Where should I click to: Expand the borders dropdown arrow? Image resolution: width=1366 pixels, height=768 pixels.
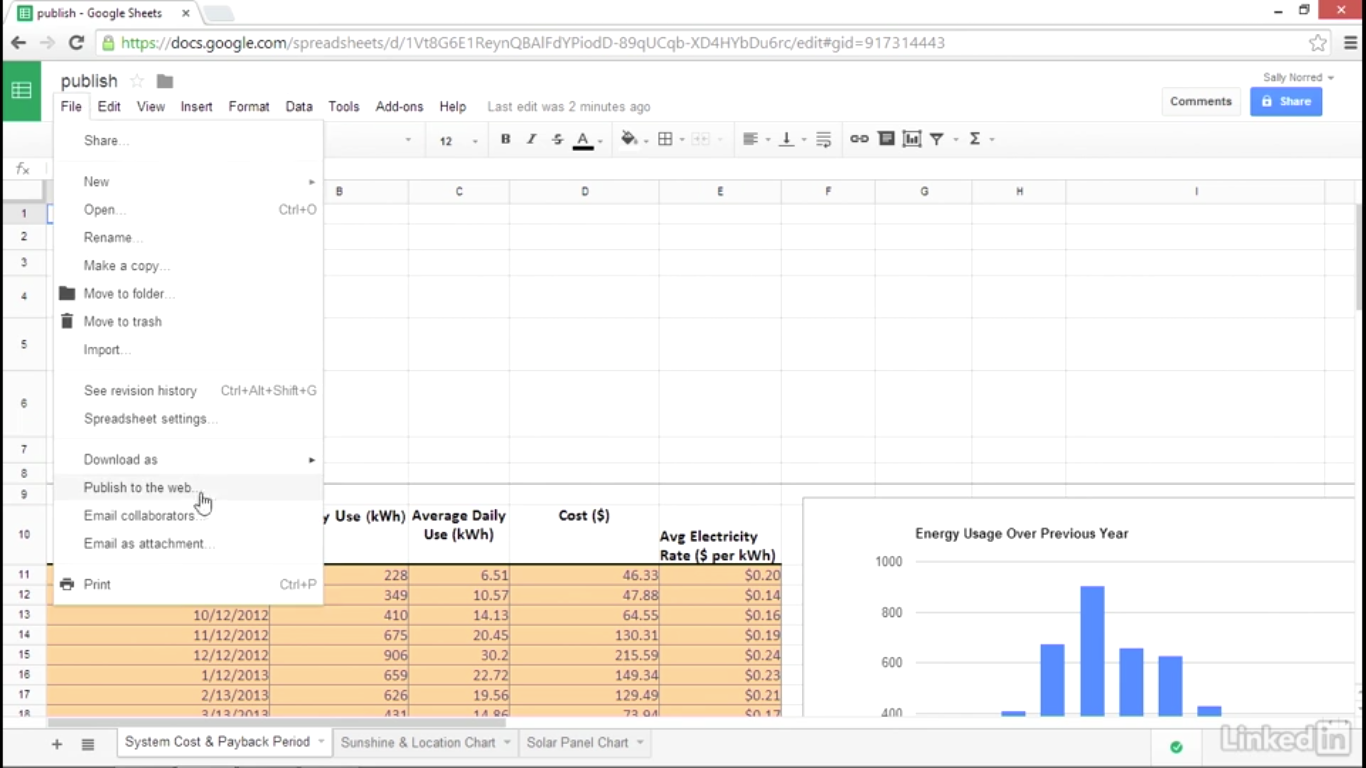coord(682,140)
